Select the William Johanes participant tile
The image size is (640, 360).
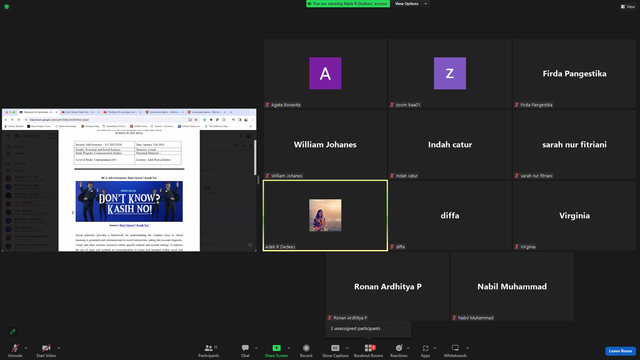pyautogui.click(x=325, y=144)
